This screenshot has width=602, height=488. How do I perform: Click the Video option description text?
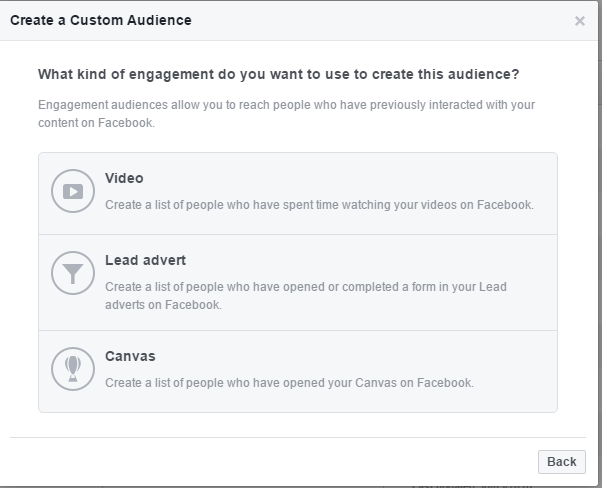[319, 205]
